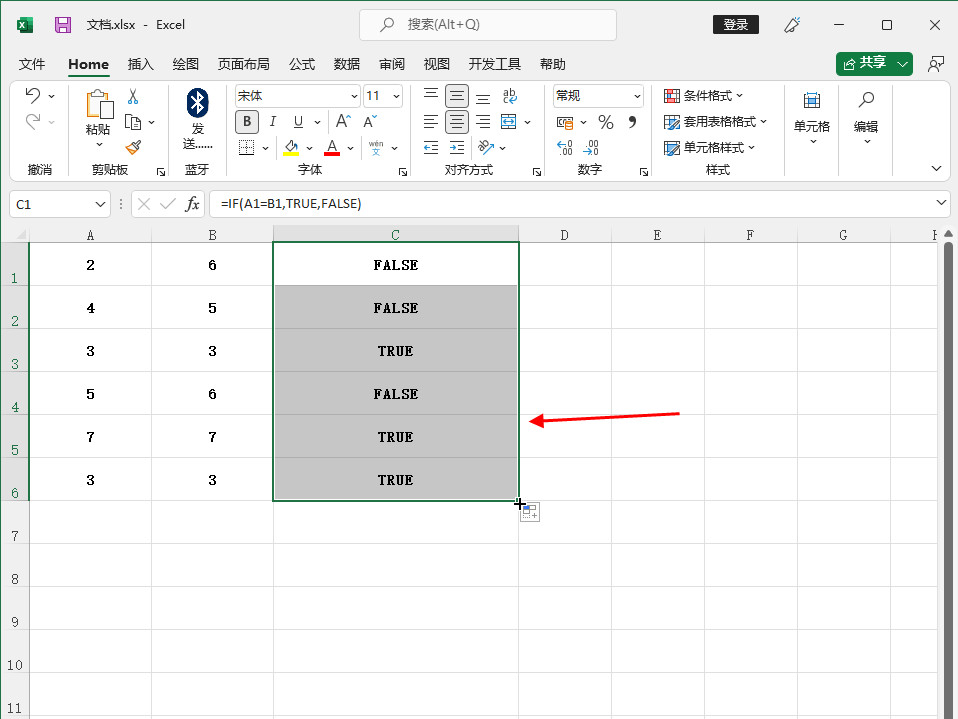The height and width of the screenshot is (719, 958).
Task: Expand the formula bar chevron
Action: click(x=941, y=202)
